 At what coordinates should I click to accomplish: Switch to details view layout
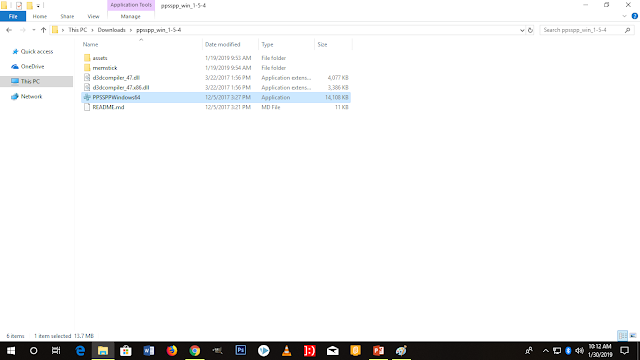click(x=622, y=336)
